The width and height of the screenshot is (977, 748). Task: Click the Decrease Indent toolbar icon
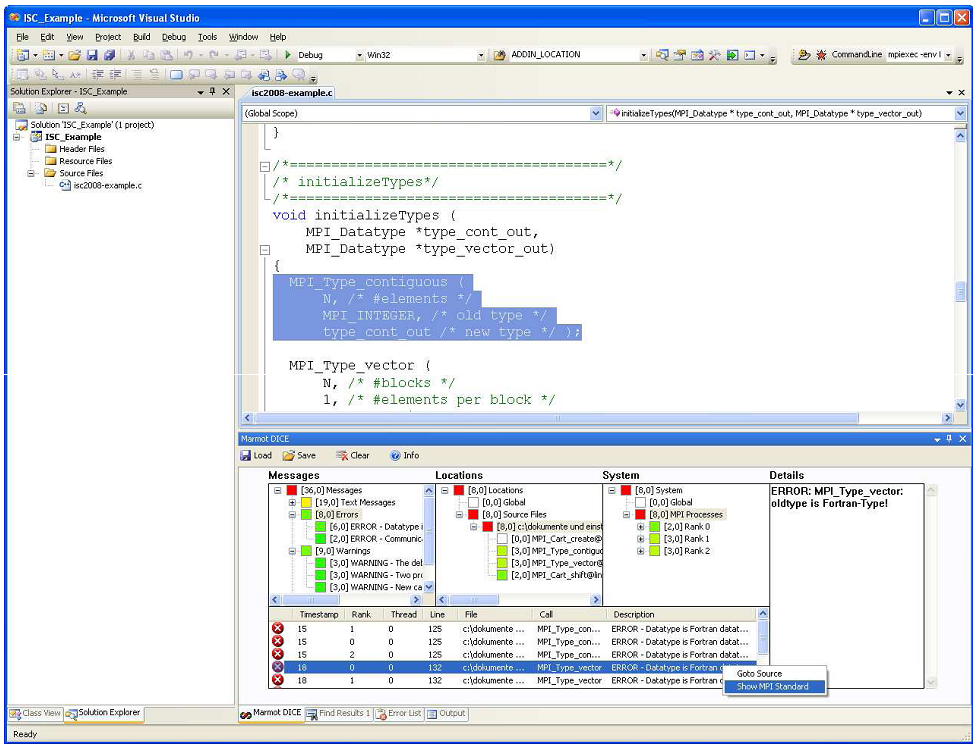tap(98, 75)
